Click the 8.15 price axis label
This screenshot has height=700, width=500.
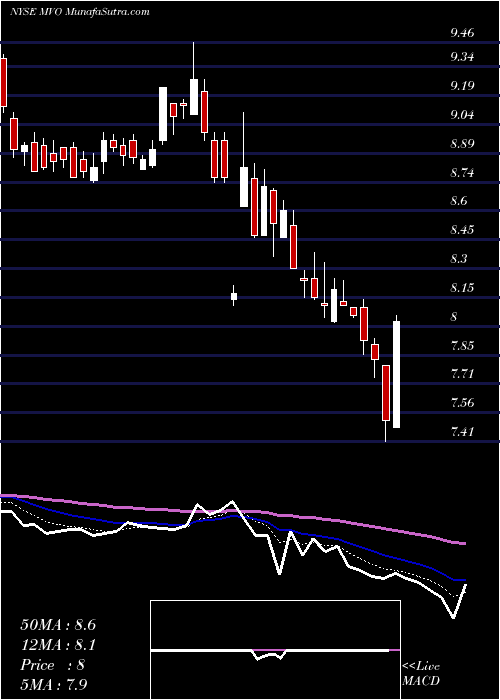(462, 288)
